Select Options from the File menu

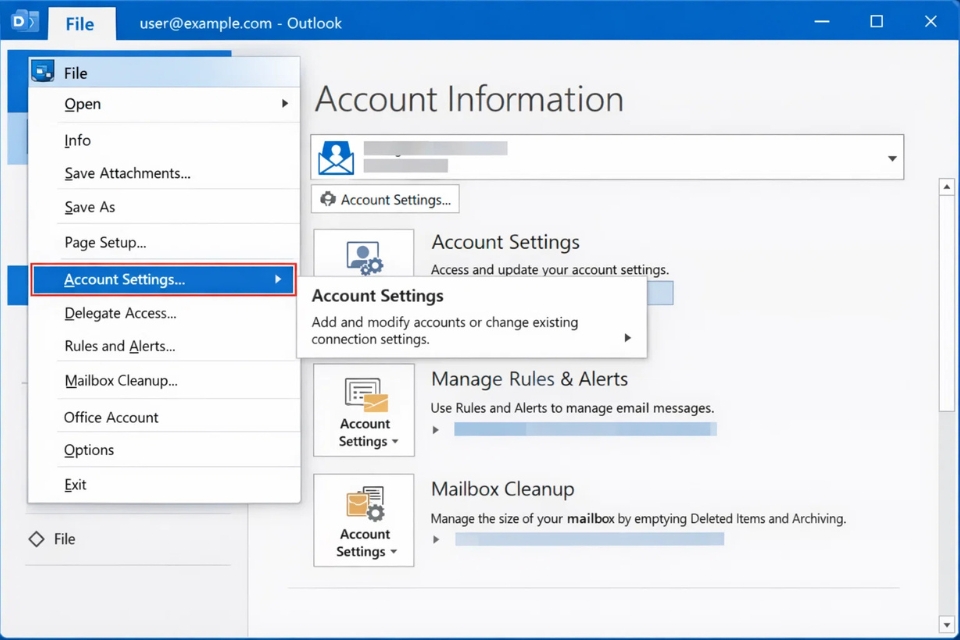tap(88, 450)
